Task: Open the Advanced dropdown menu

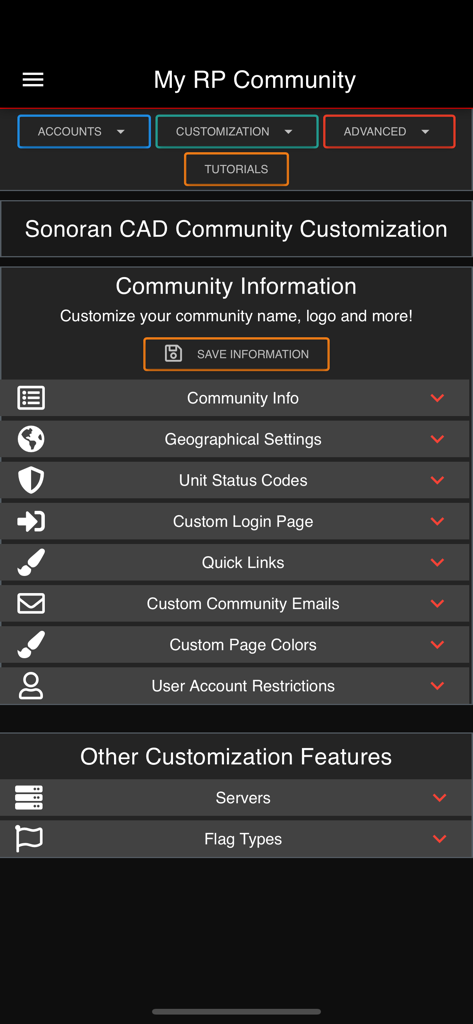Action: (x=389, y=131)
